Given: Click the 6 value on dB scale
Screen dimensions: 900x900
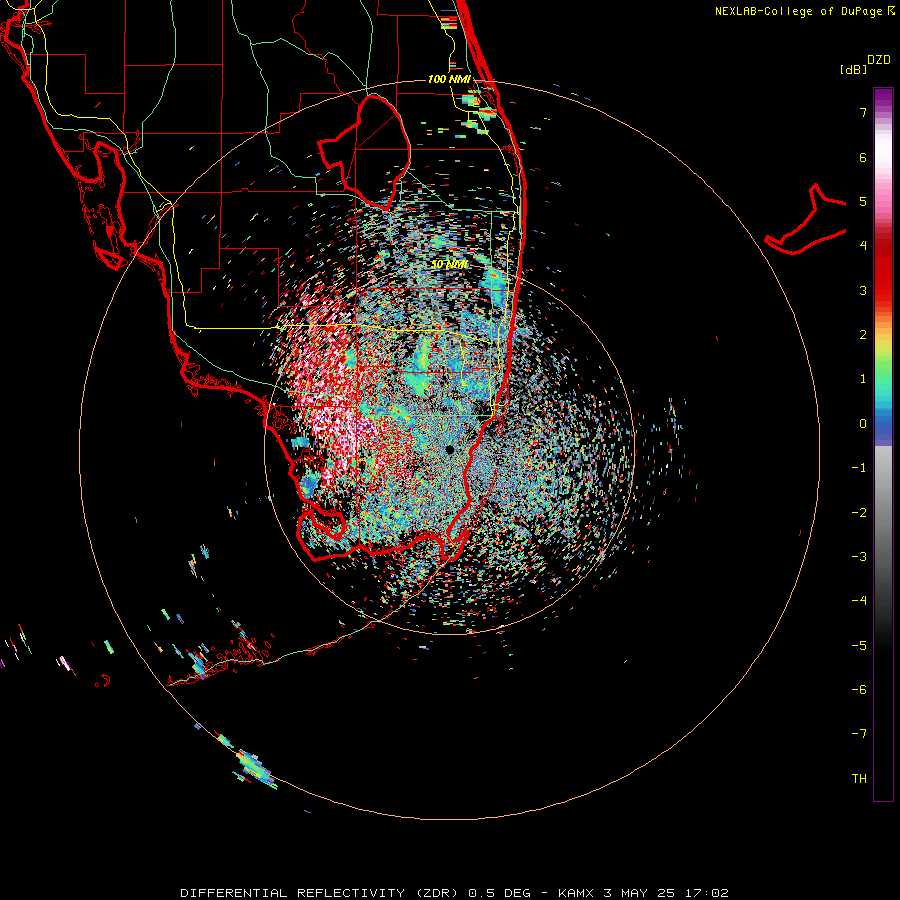Looking at the screenshot, I should (863, 157).
